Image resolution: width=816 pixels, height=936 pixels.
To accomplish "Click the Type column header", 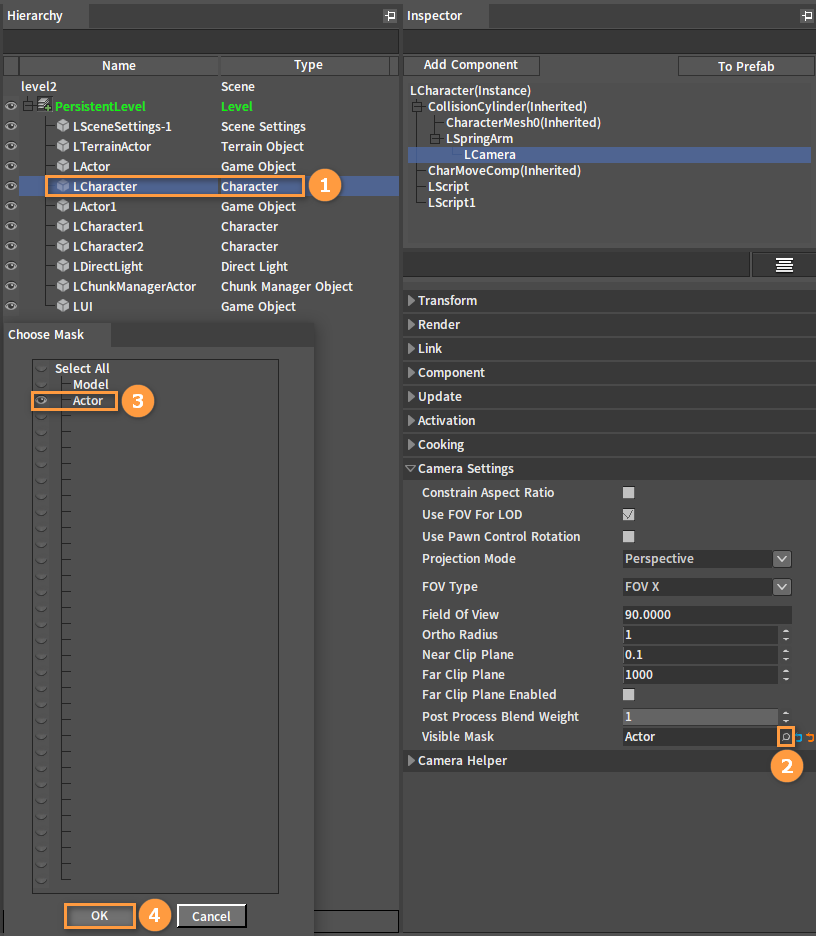I will coord(308,65).
